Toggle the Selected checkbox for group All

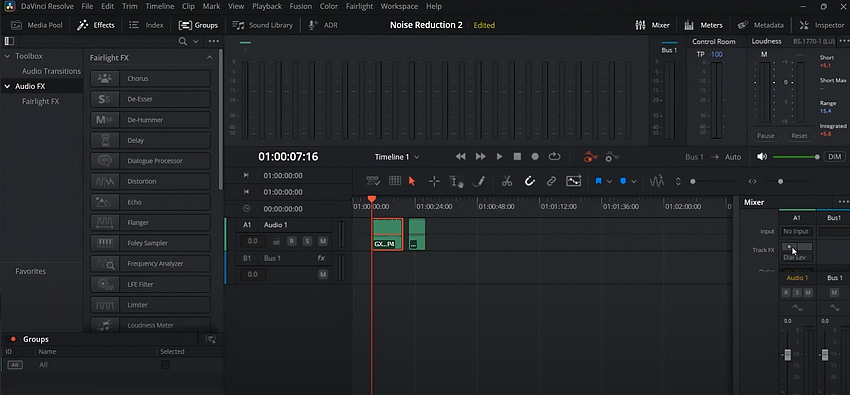click(x=165, y=365)
